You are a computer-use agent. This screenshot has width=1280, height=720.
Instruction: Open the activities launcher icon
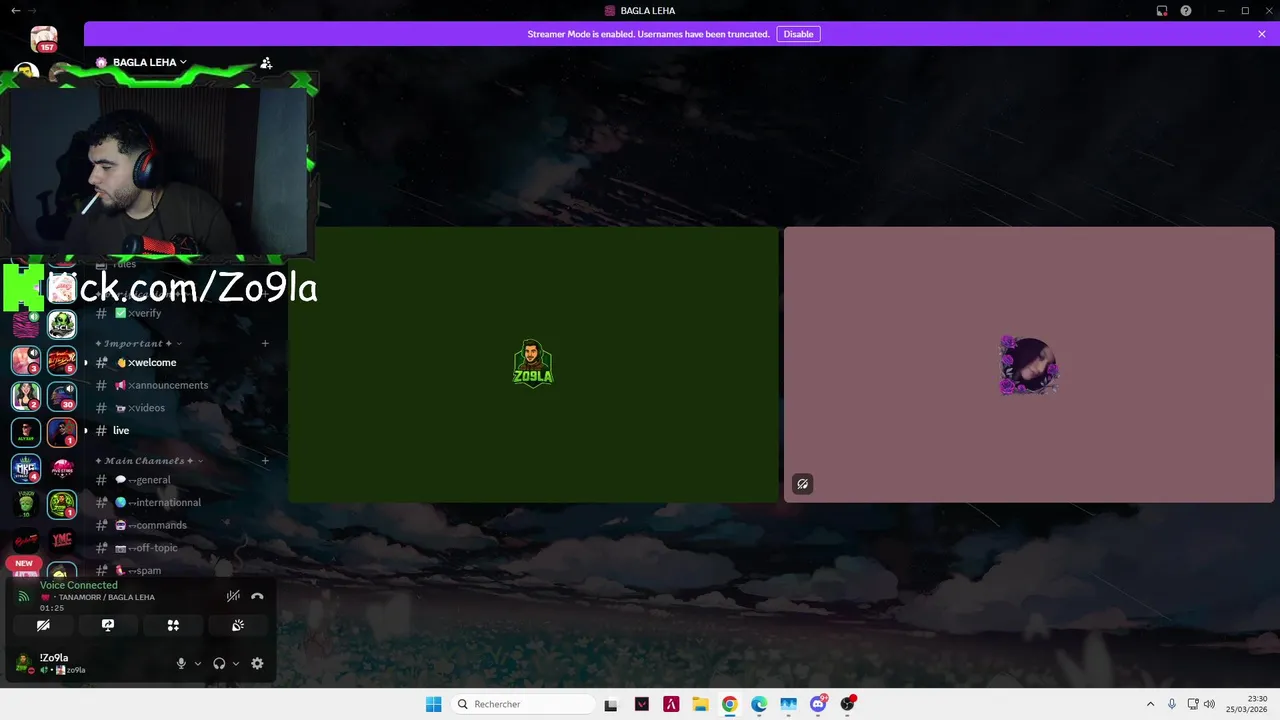[x=173, y=625]
